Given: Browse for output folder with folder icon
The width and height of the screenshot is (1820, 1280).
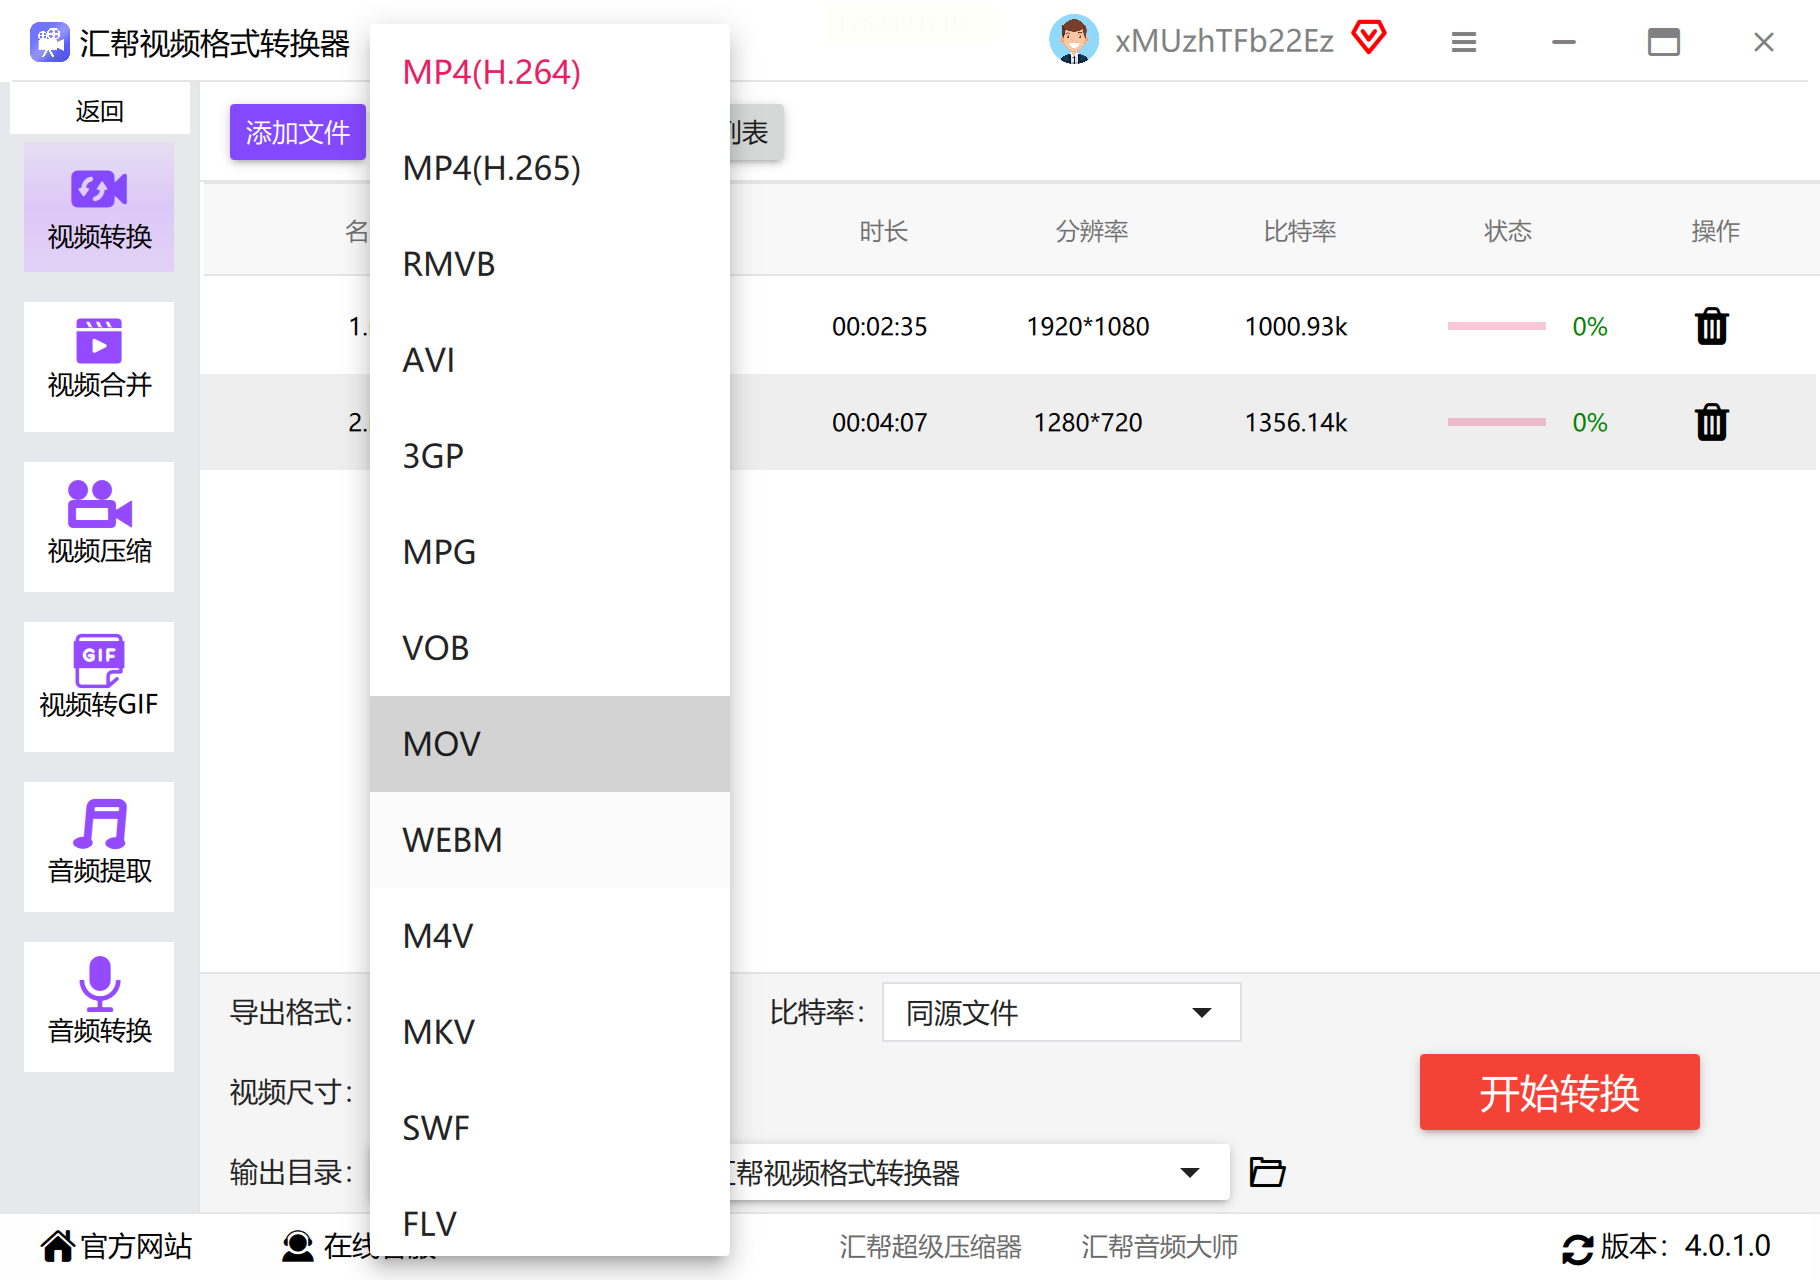Looking at the screenshot, I should (x=1267, y=1172).
